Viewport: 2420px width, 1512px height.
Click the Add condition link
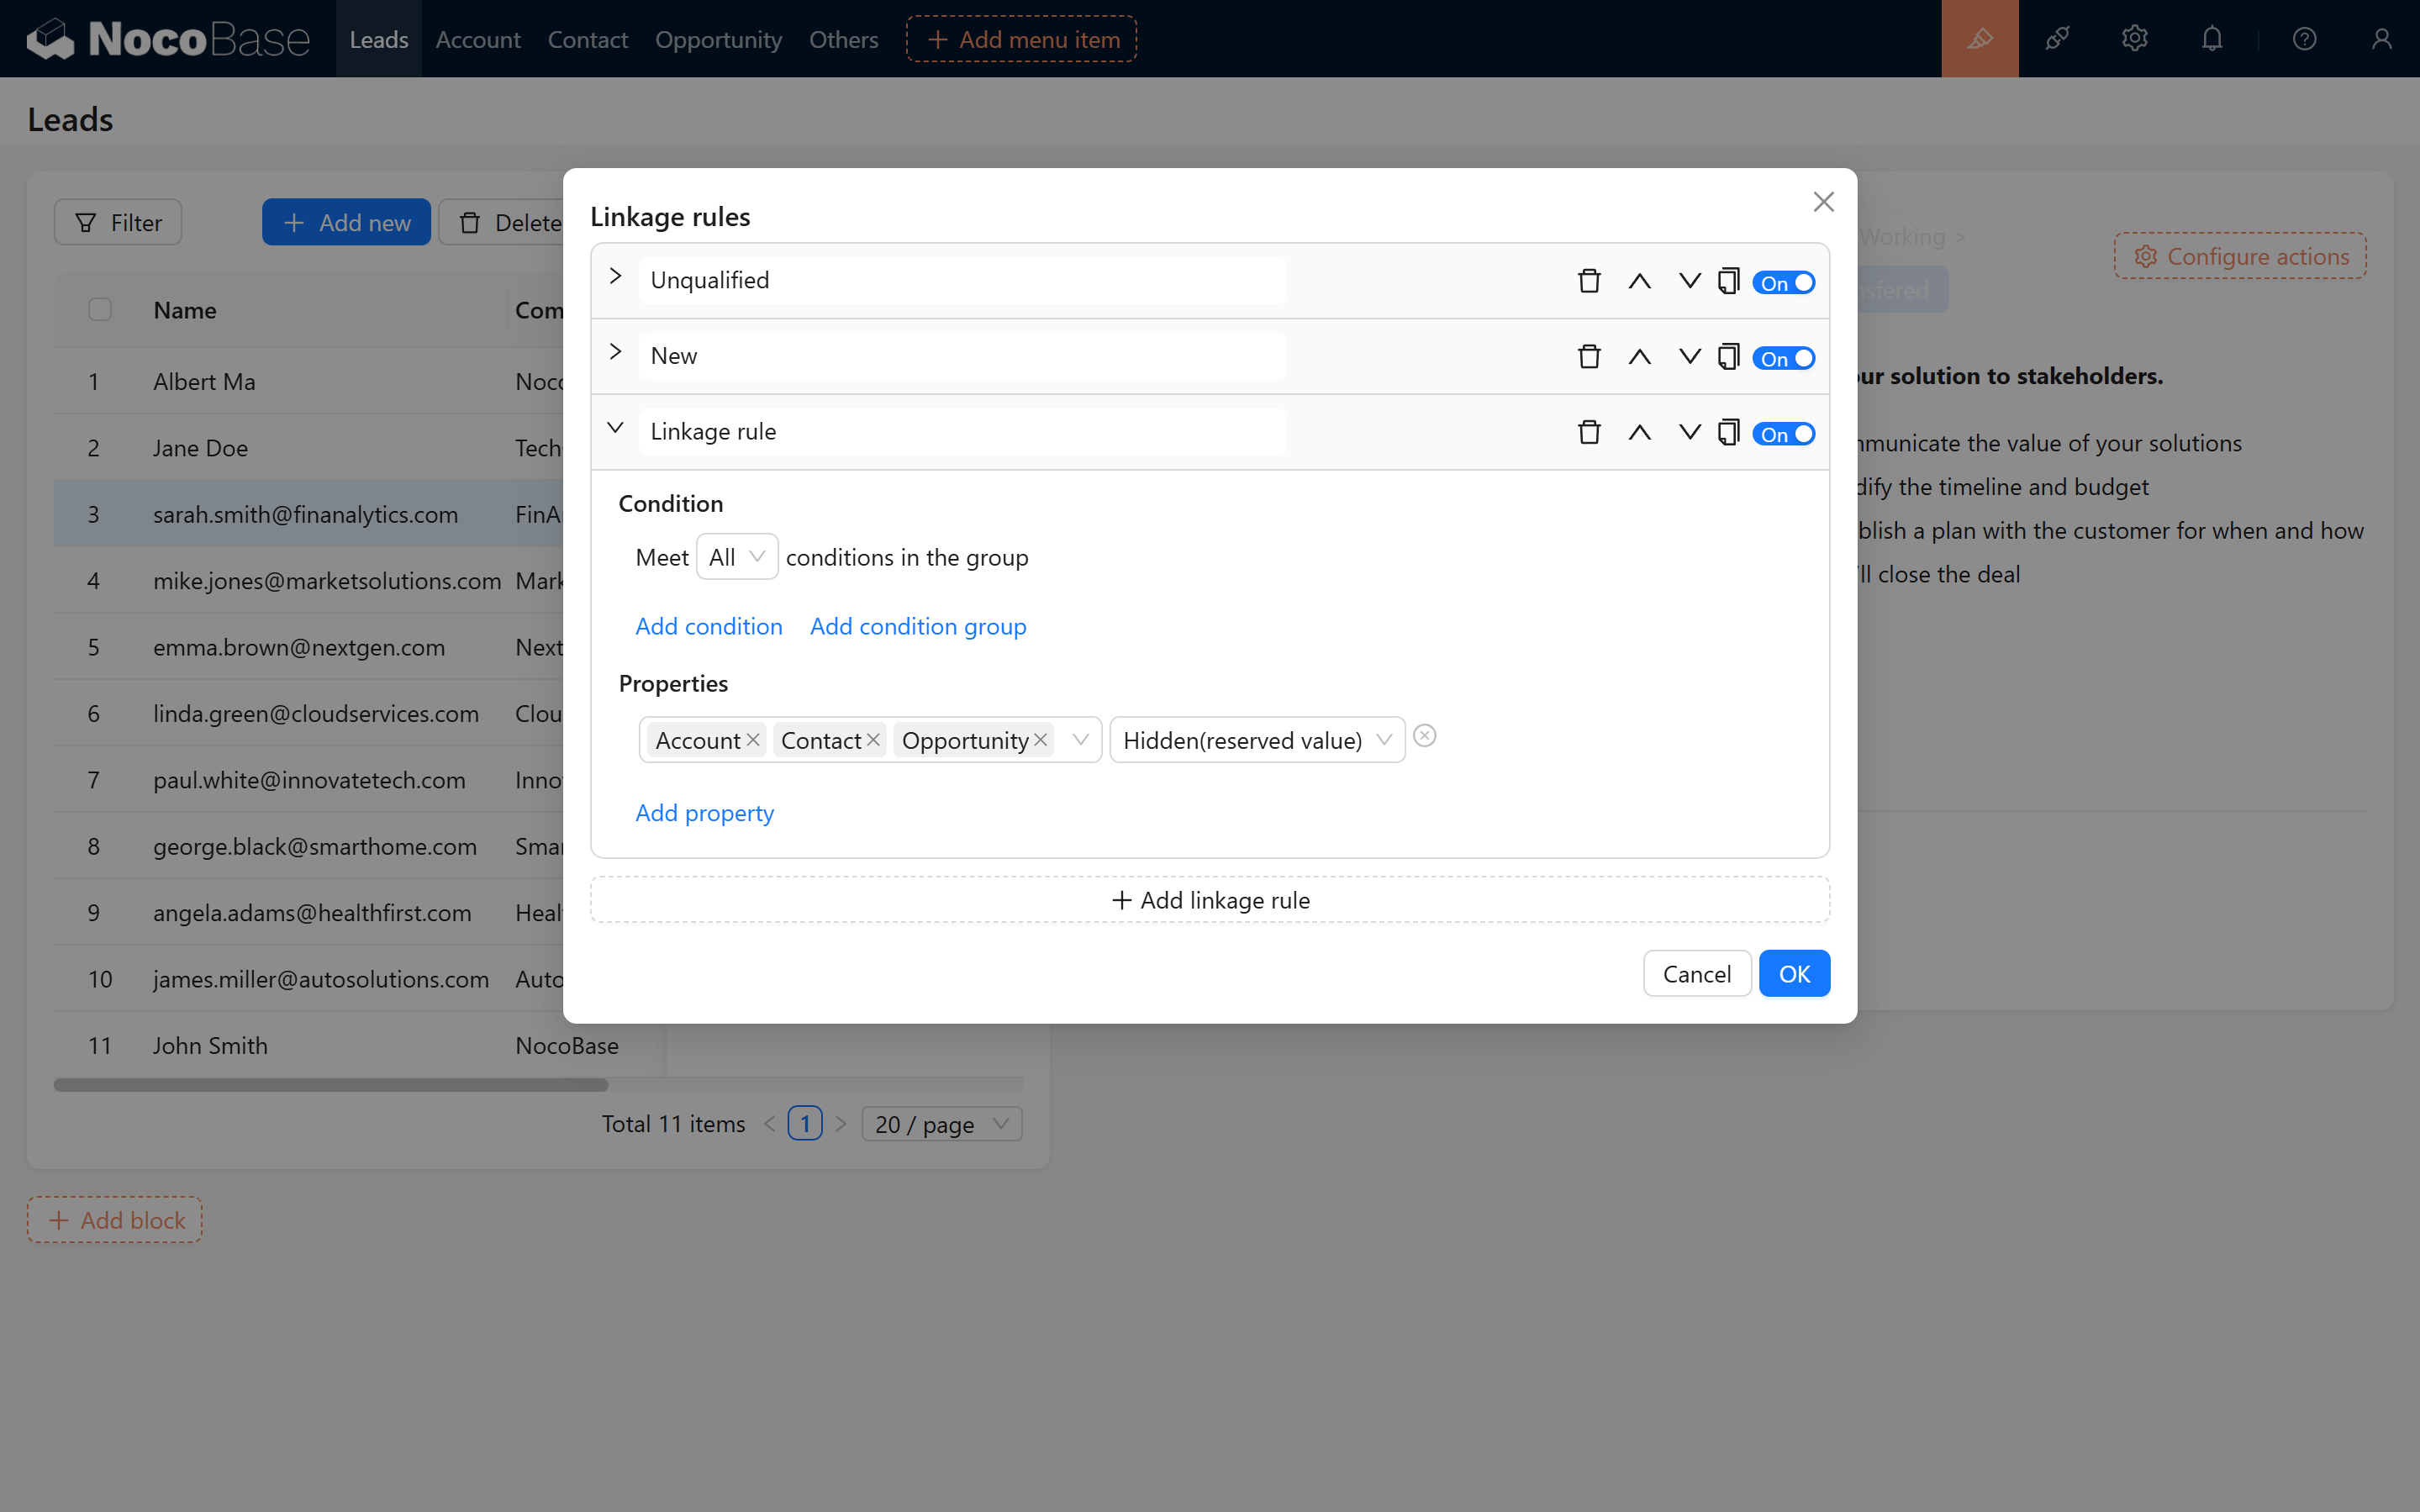709,626
